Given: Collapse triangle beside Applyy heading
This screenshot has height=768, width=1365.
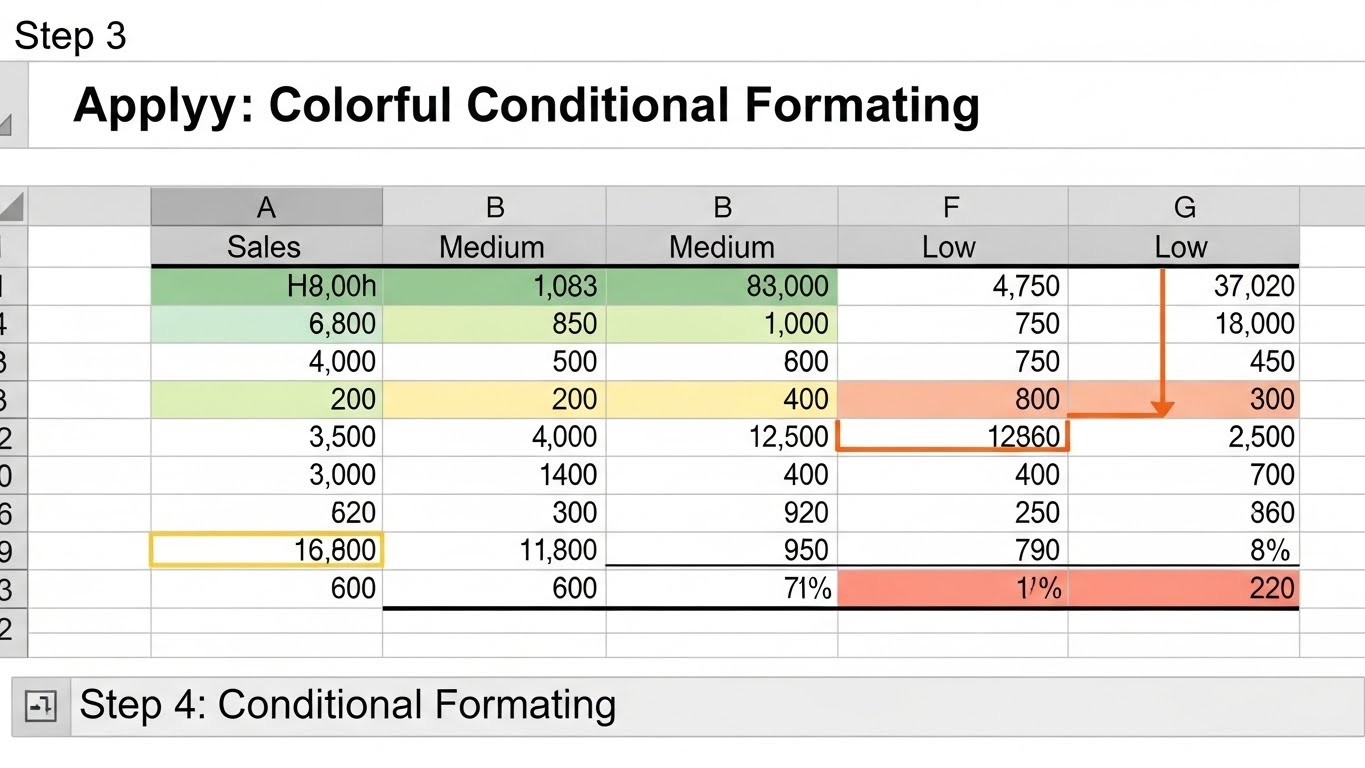Looking at the screenshot, I should click(6, 125).
